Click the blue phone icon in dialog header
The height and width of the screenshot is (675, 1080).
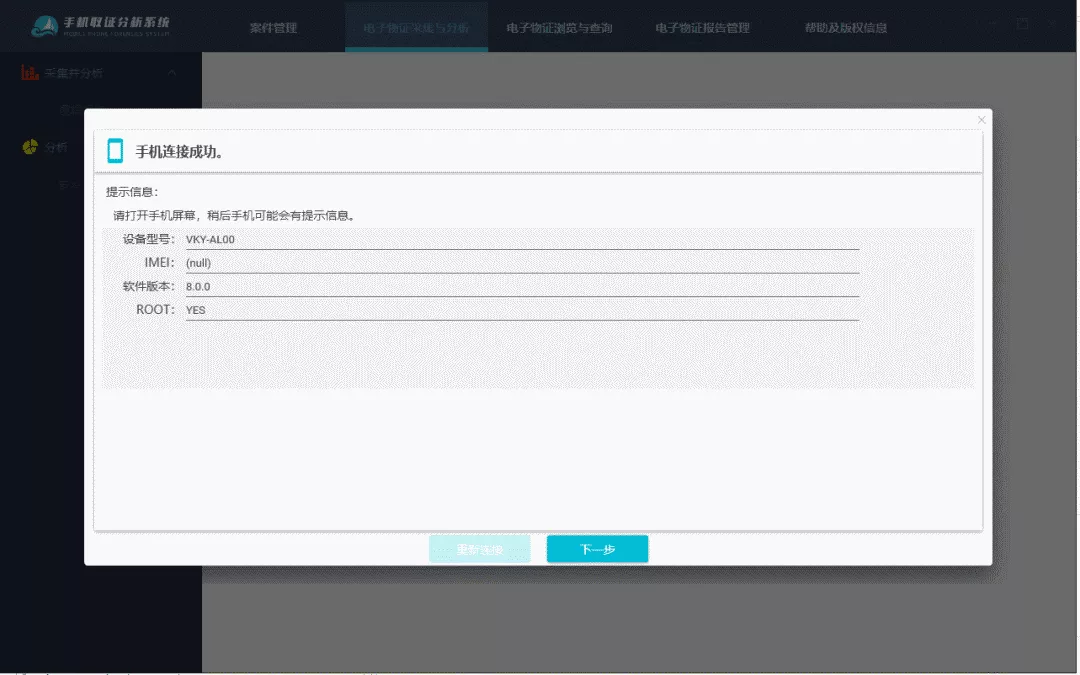tap(115, 151)
